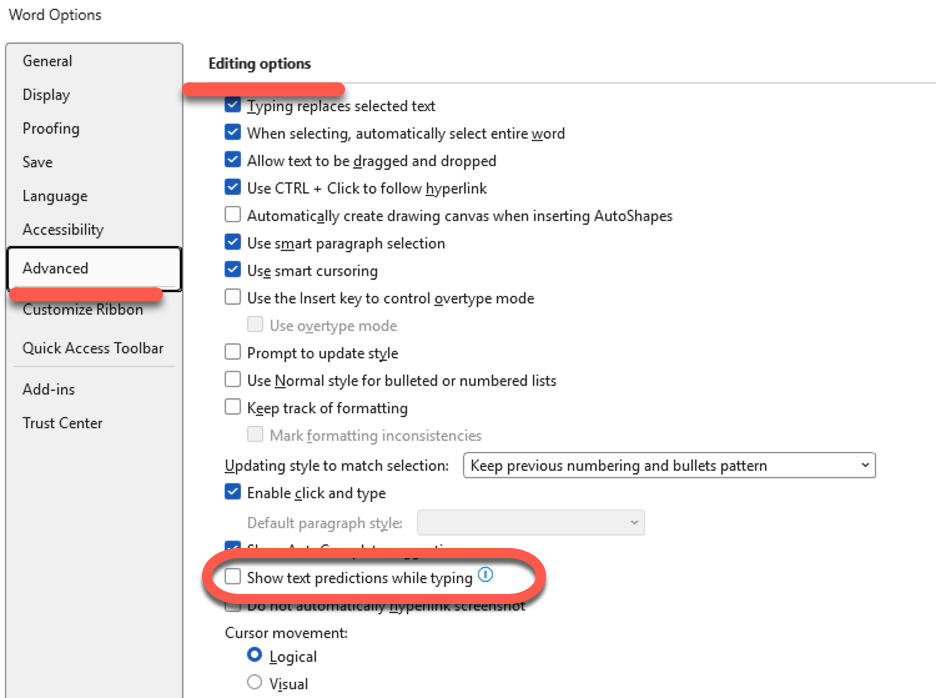Select Visual cursor movement radio button
Image resolution: width=936 pixels, height=698 pixels.
[254, 682]
